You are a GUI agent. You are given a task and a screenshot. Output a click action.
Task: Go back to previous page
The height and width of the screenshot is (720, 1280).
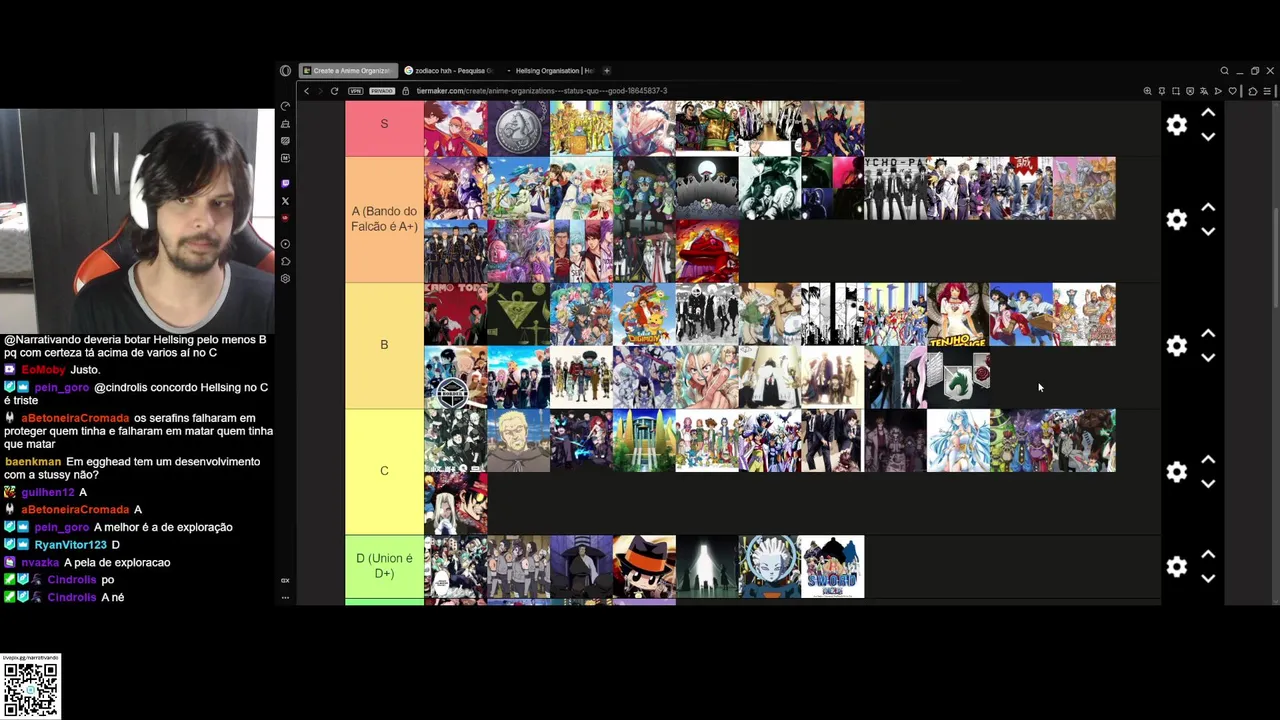coord(306,91)
